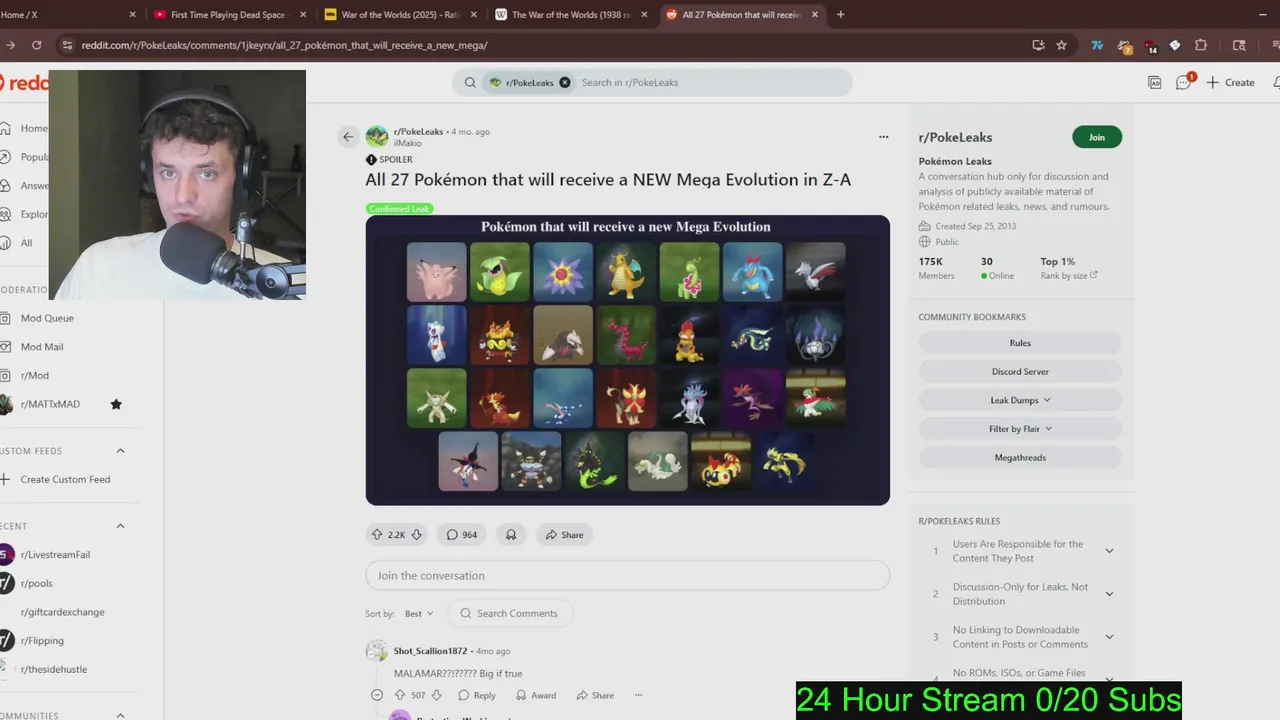Close the All 27 Pokémon tab
The image size is (1280, 720).
[815, 14]
